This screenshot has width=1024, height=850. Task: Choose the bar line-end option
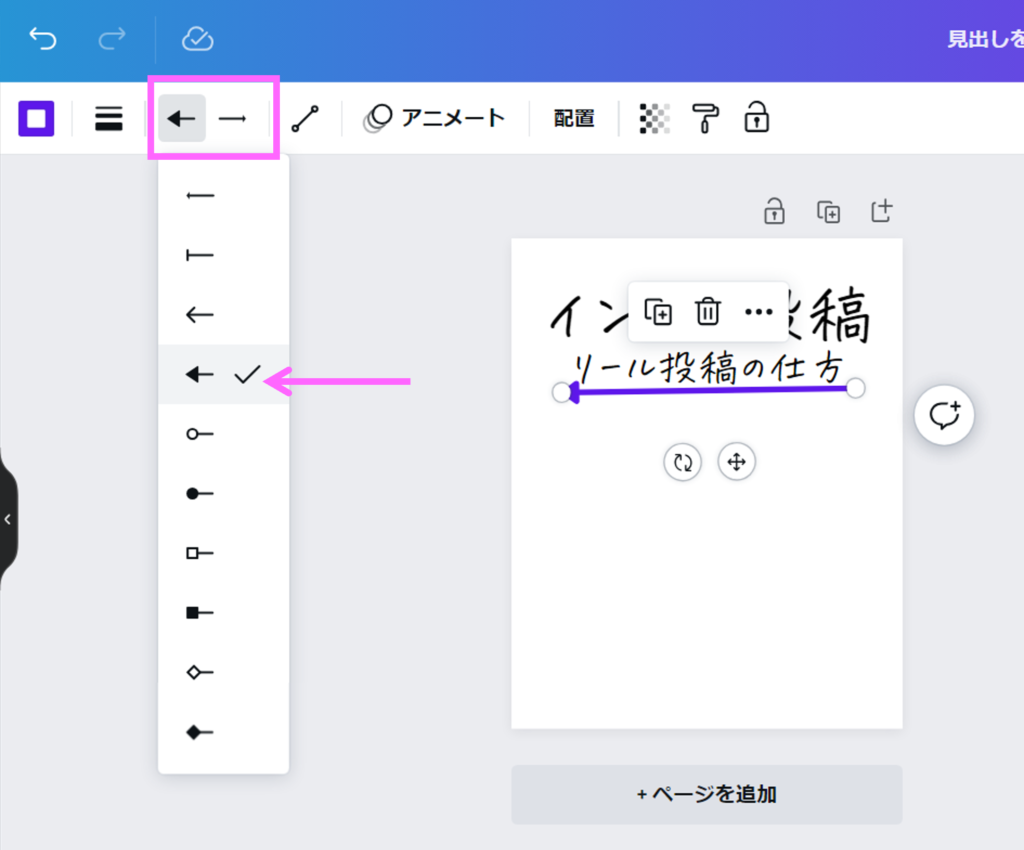[201, 256]
